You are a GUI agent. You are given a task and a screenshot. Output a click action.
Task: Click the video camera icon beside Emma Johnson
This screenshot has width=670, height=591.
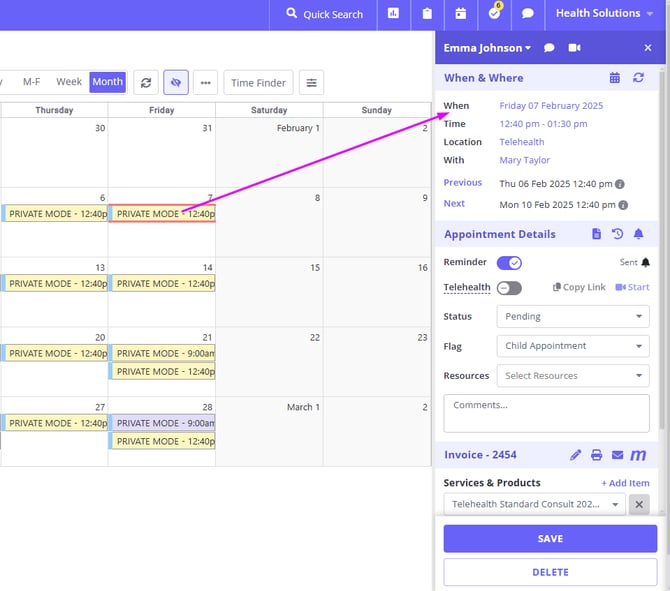574,48
